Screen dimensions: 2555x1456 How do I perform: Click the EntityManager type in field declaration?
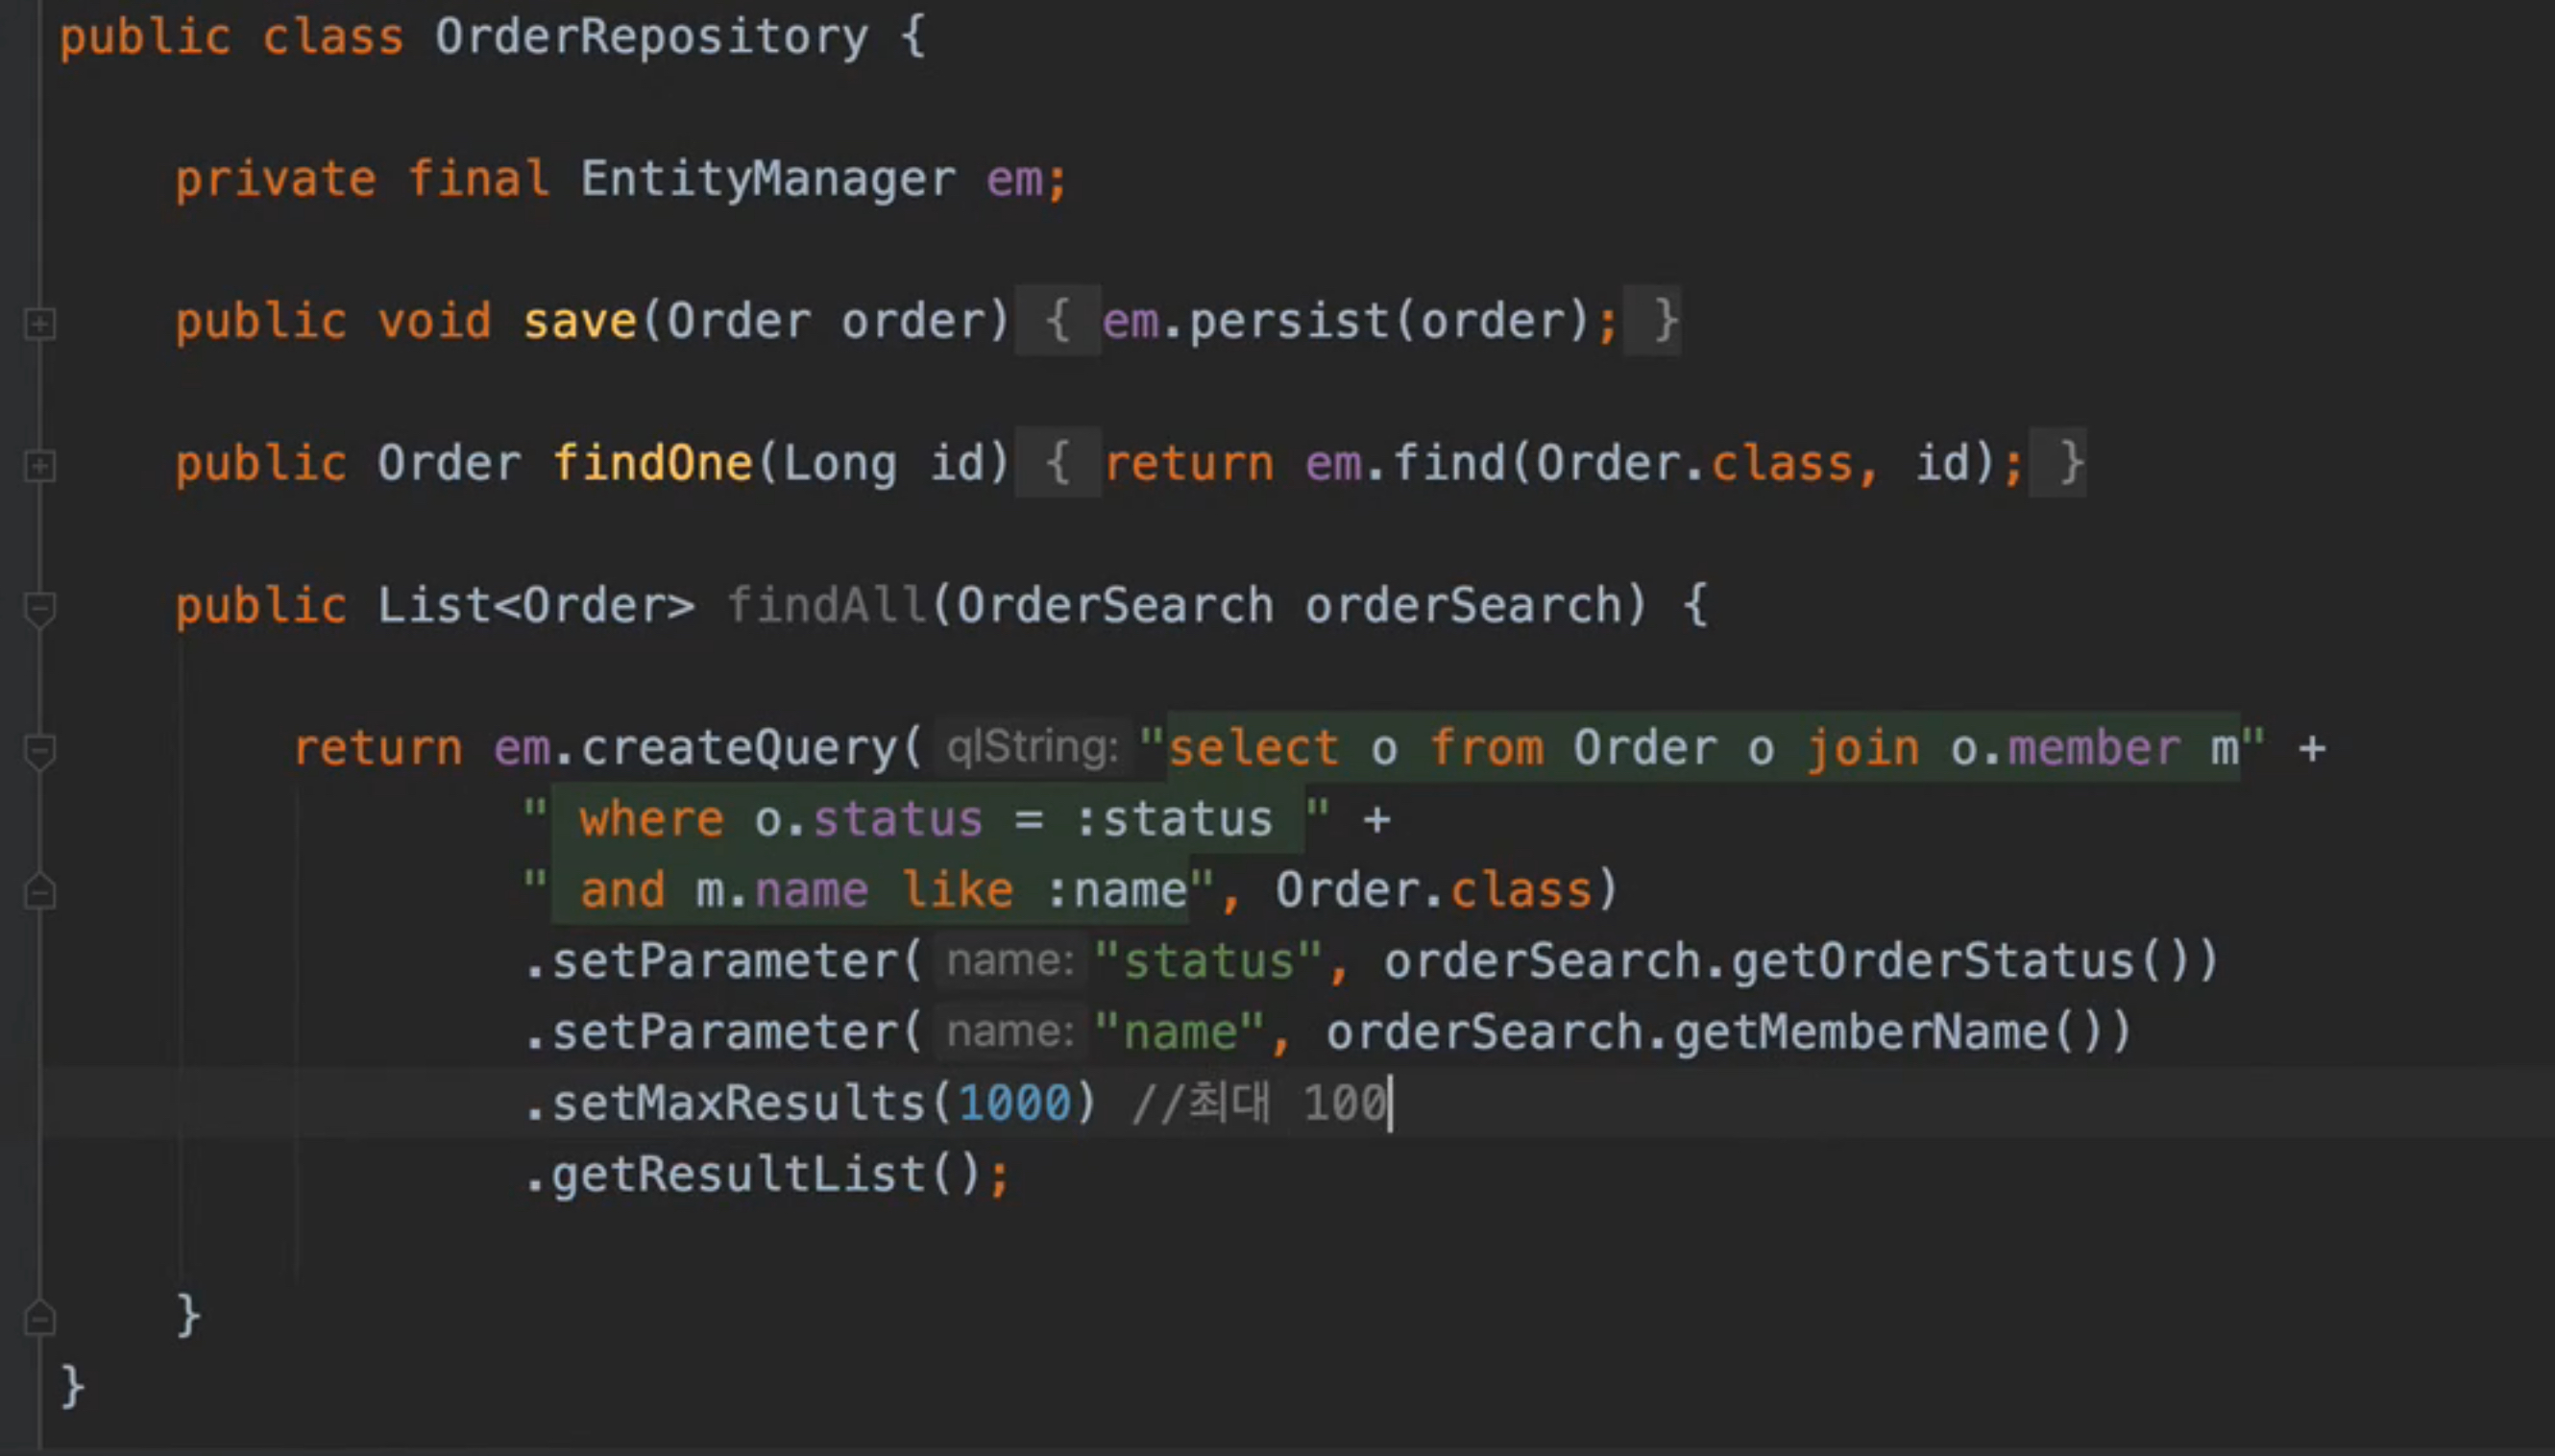pos(767,179)
